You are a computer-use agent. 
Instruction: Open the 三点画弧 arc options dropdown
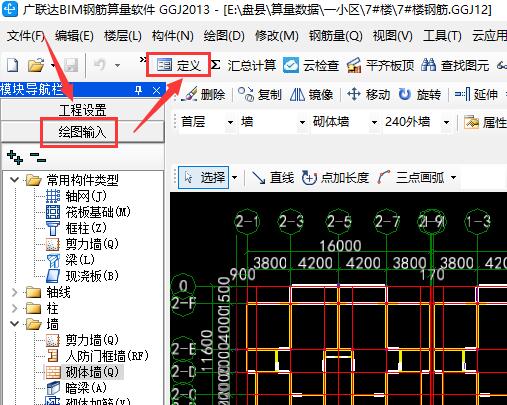[453, 178]
